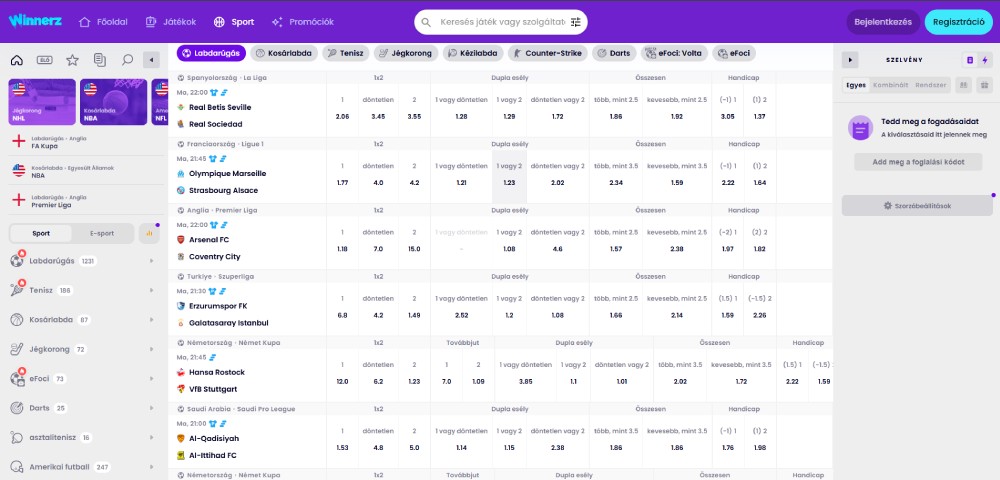This screenshot has height=480, width=1000.
Task: Open the Real Betis Seville match
Action: 220,107
